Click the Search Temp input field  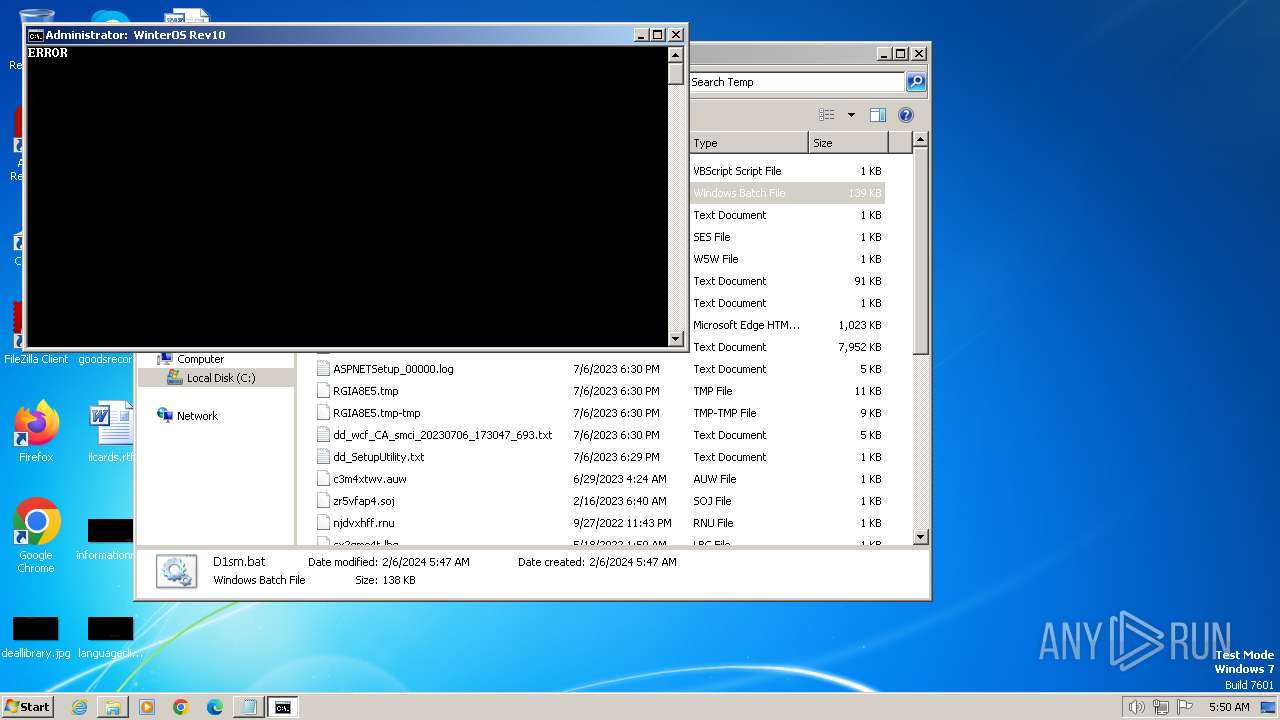coord(796,82)
